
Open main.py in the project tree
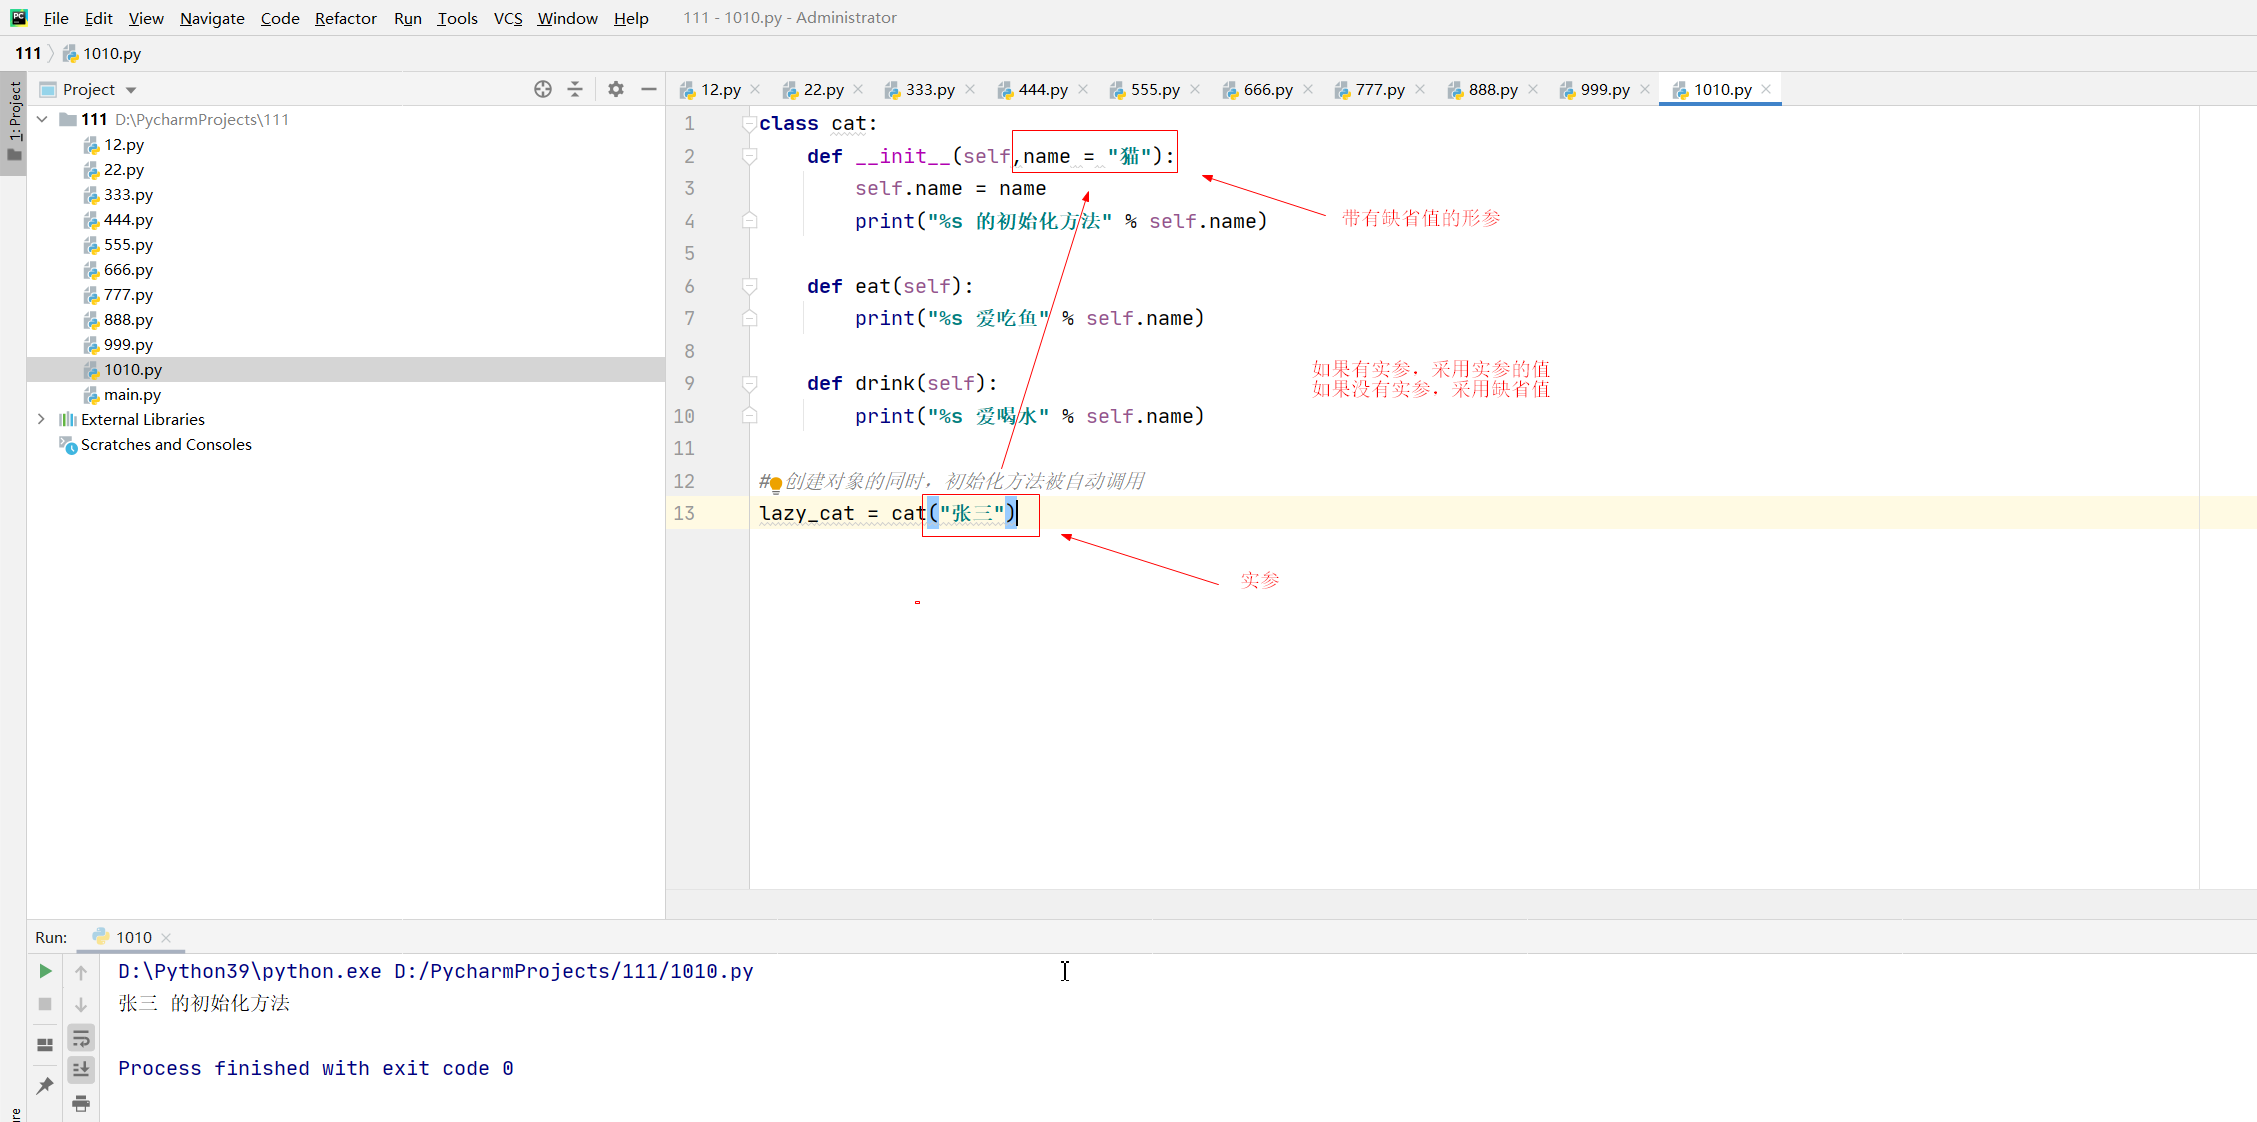(x=132, y=394)
